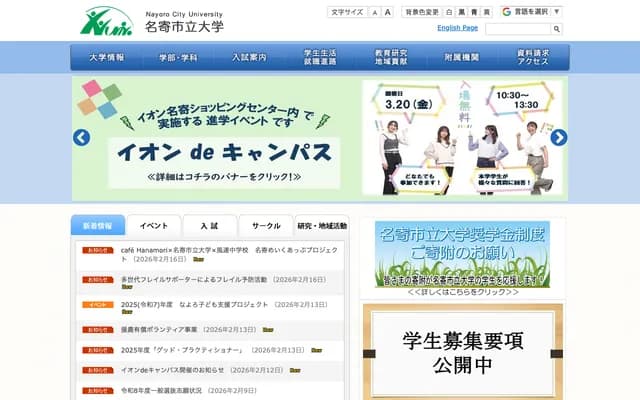
Task: Open the 大学情報 navigation menu
Action: tap(106, 58)
